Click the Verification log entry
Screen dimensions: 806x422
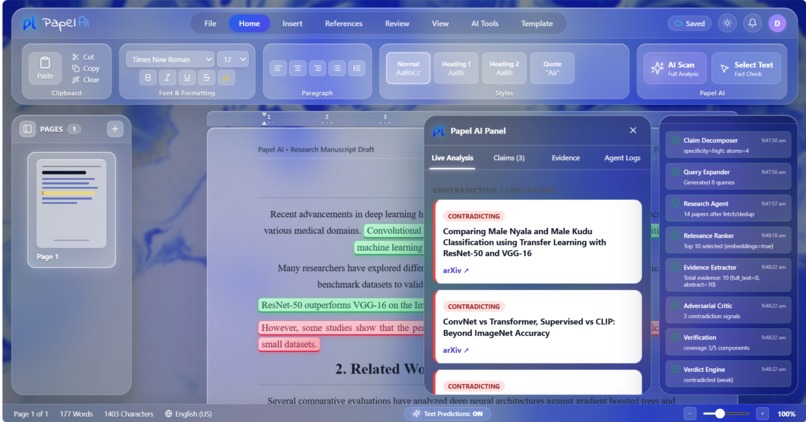pyautogui.click(x=728, y=342)
